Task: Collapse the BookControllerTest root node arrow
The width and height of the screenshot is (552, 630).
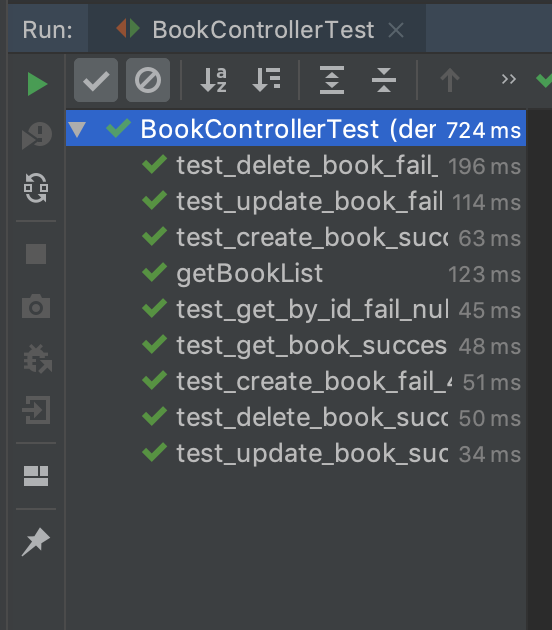Action: pos(77,129)
